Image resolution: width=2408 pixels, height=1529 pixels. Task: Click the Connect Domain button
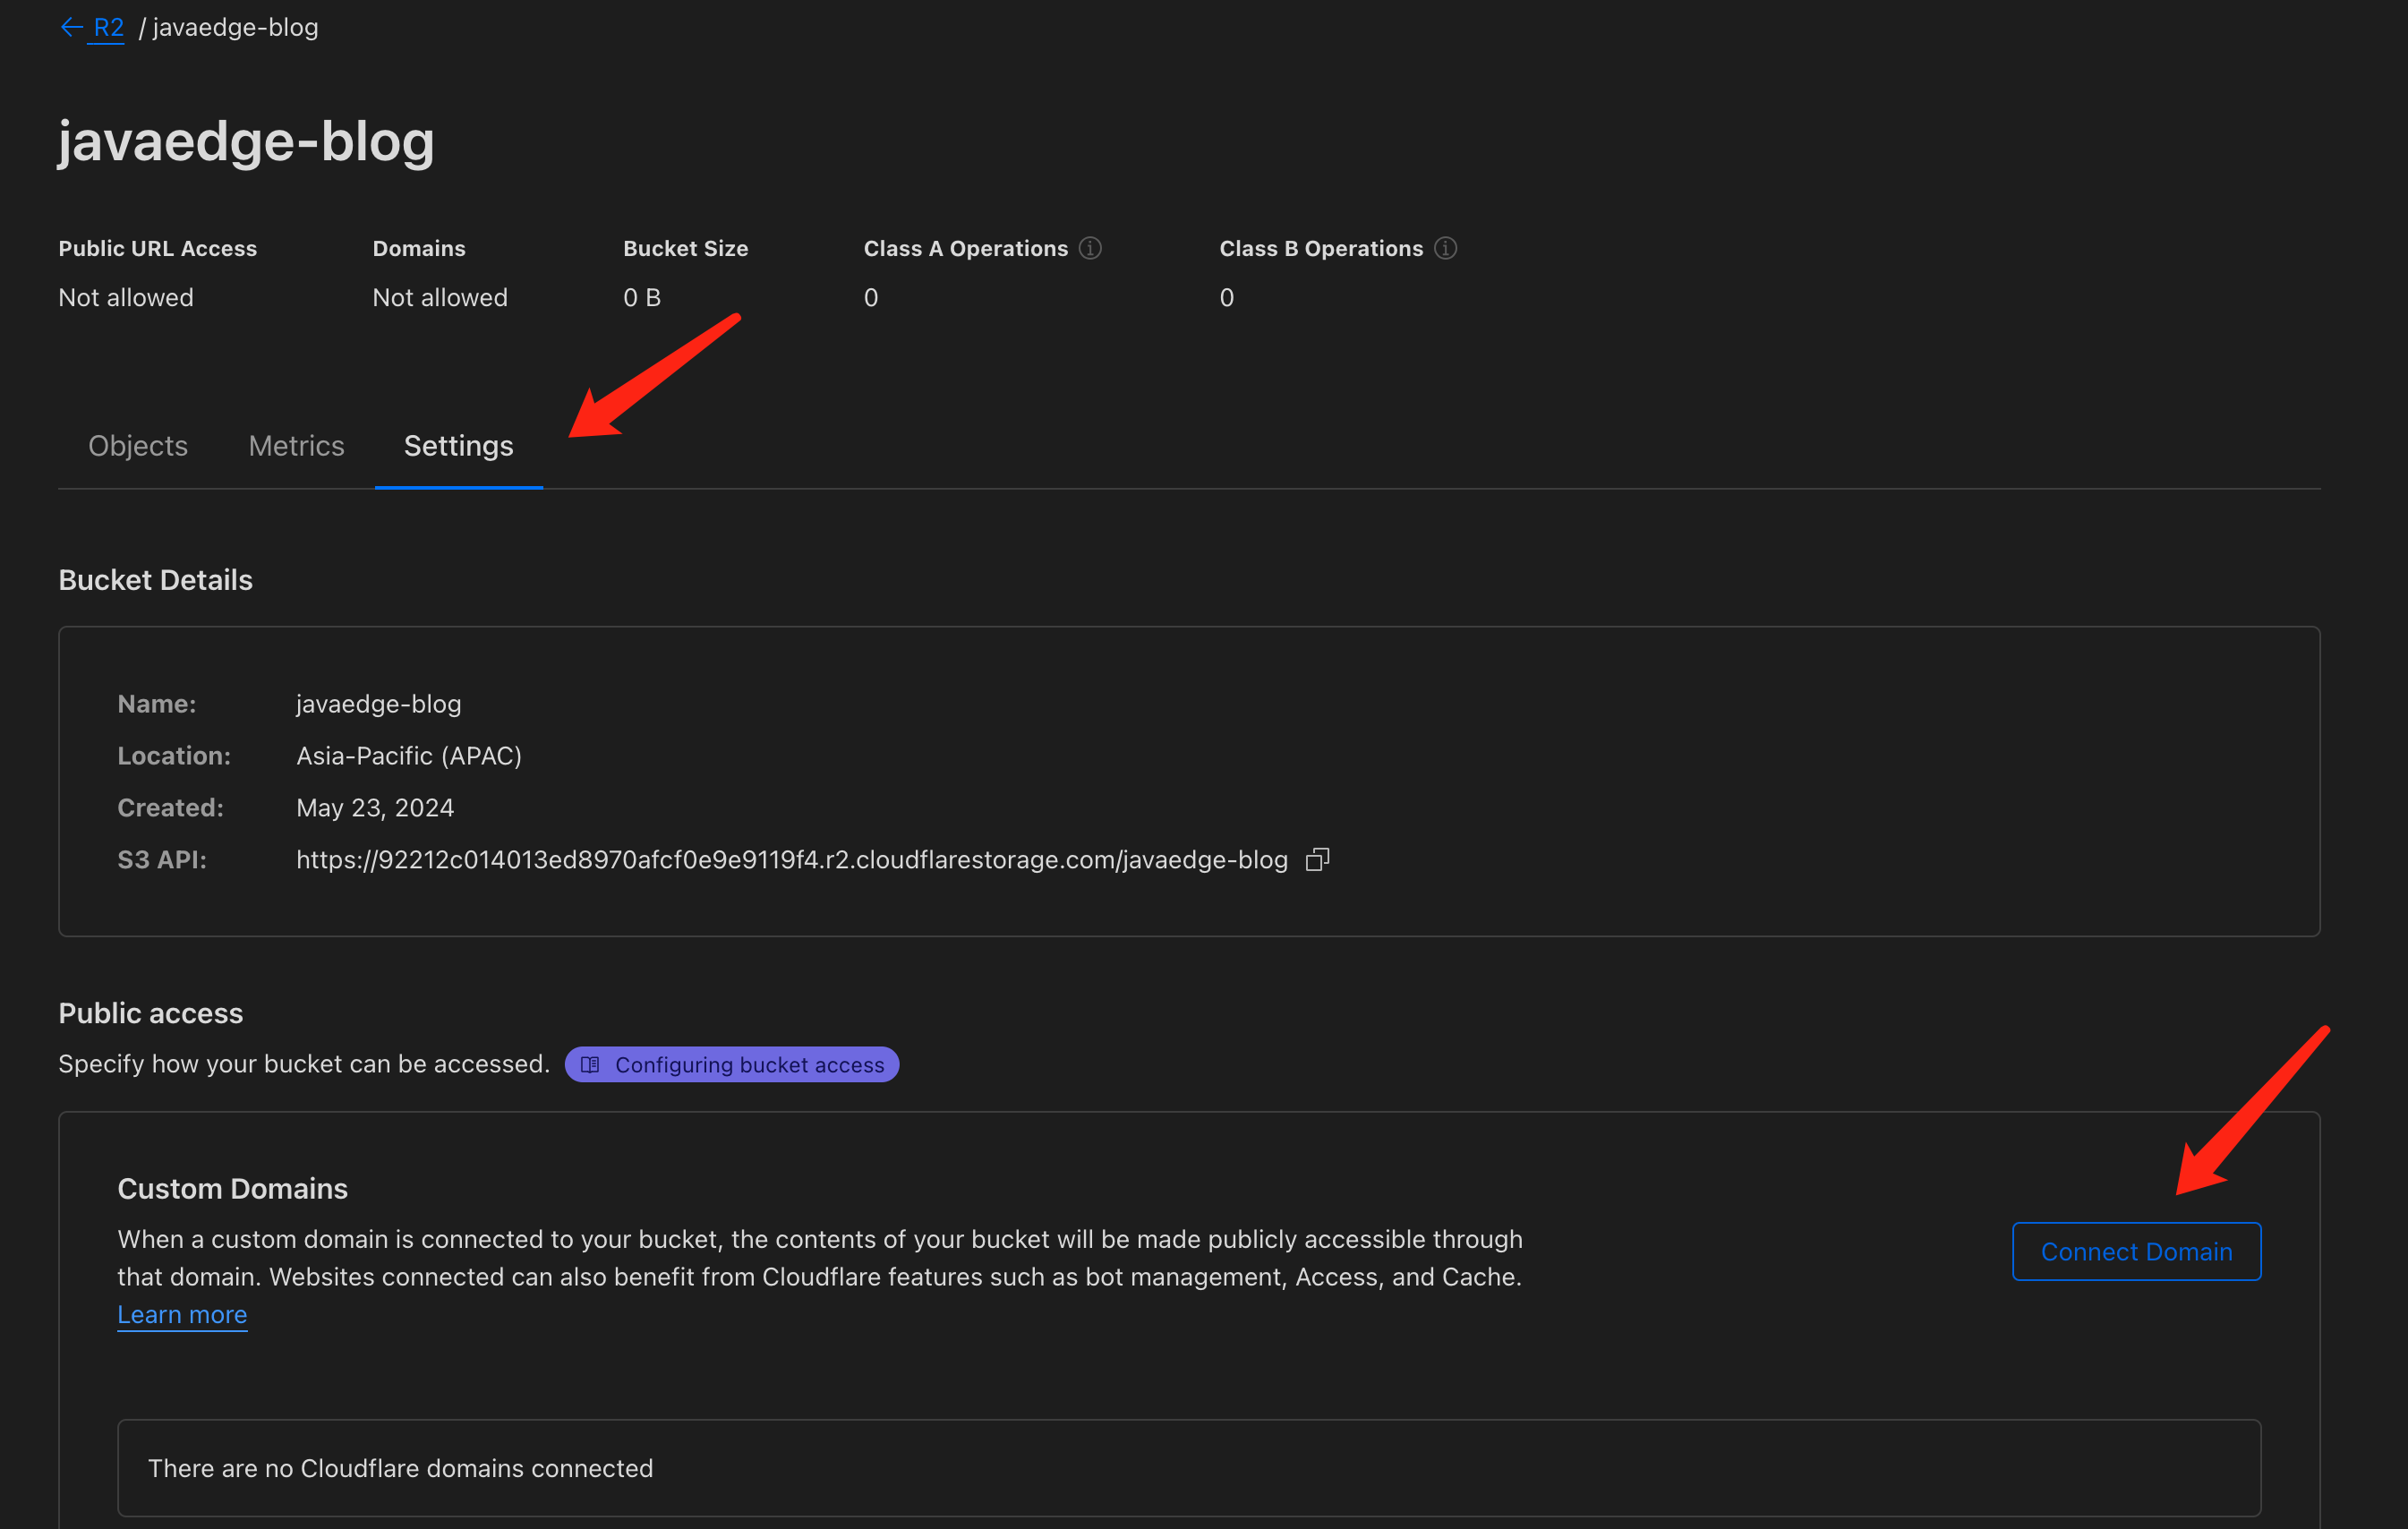coord(2136,1251)
